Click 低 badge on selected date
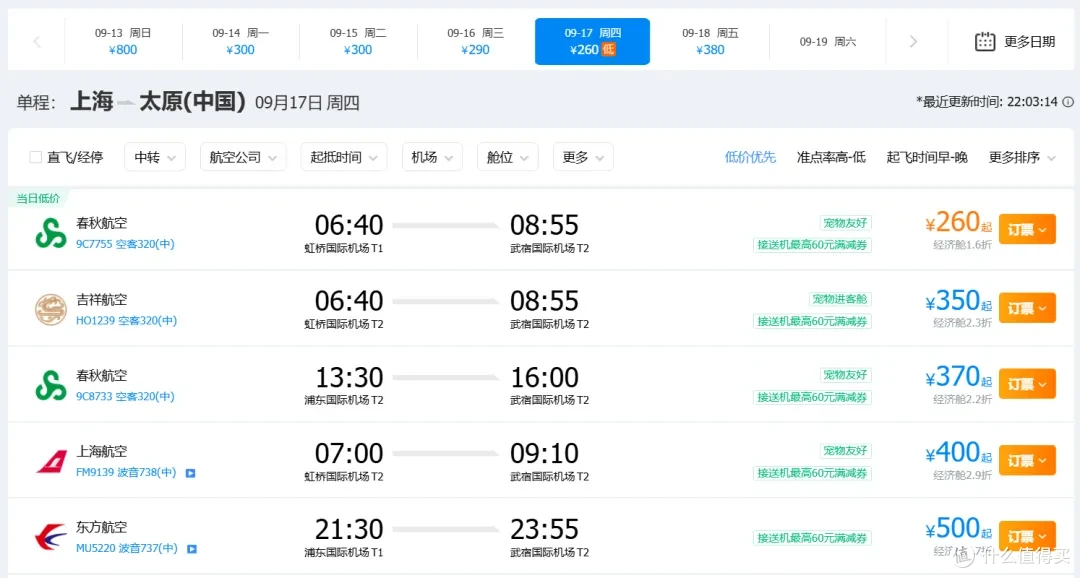Screen dimensions: 1080x578 (x=608, y=50)
